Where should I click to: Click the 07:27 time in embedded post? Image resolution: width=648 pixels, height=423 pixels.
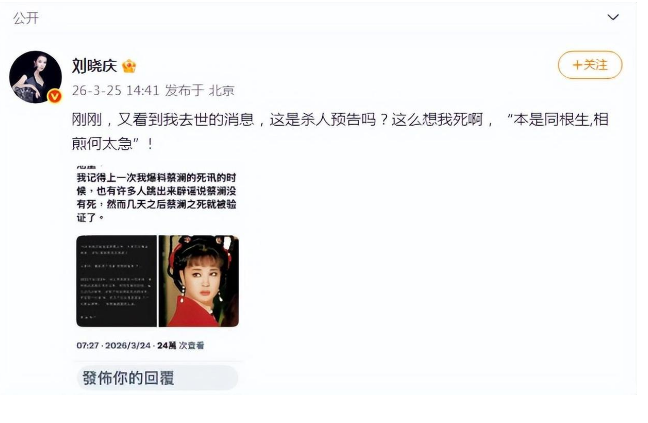(88, 345)
